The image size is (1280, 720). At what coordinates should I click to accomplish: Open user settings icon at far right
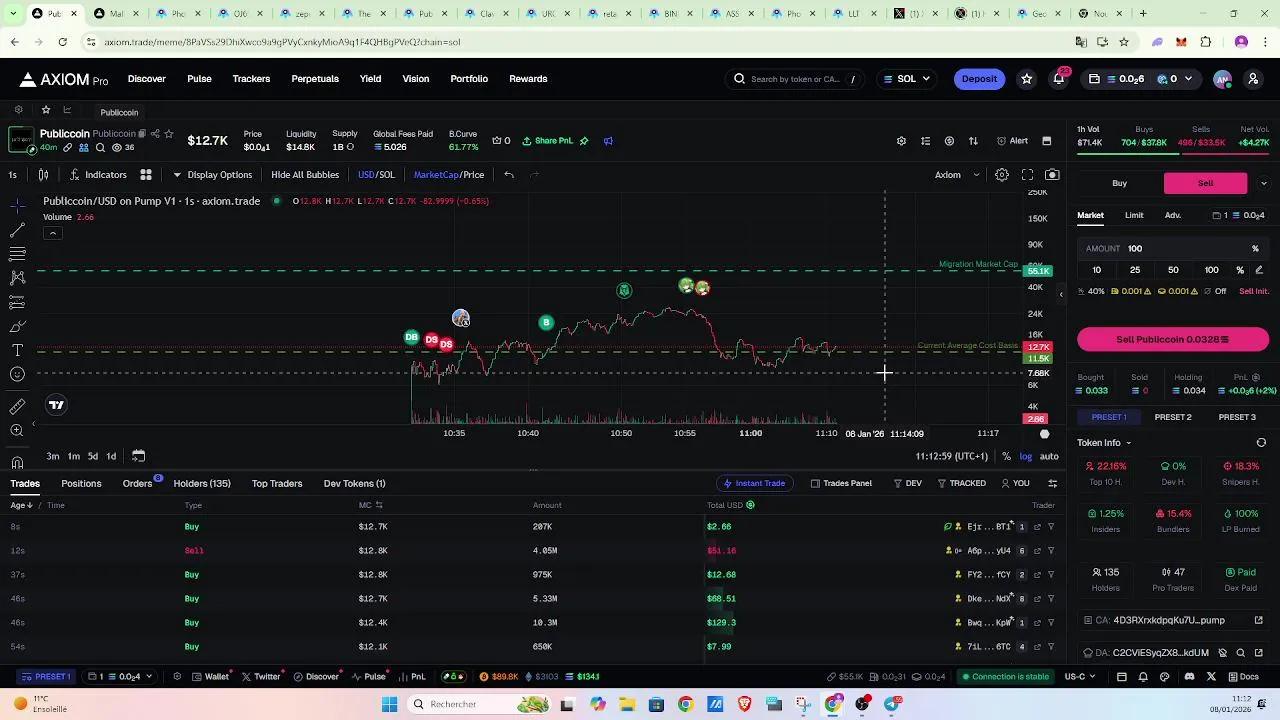[1253, 79]
